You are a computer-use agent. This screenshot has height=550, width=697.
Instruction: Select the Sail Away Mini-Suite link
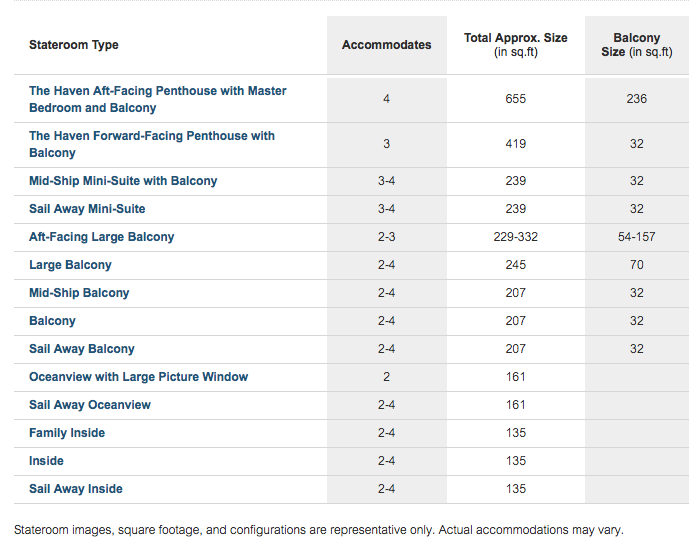tap(87, 209)
